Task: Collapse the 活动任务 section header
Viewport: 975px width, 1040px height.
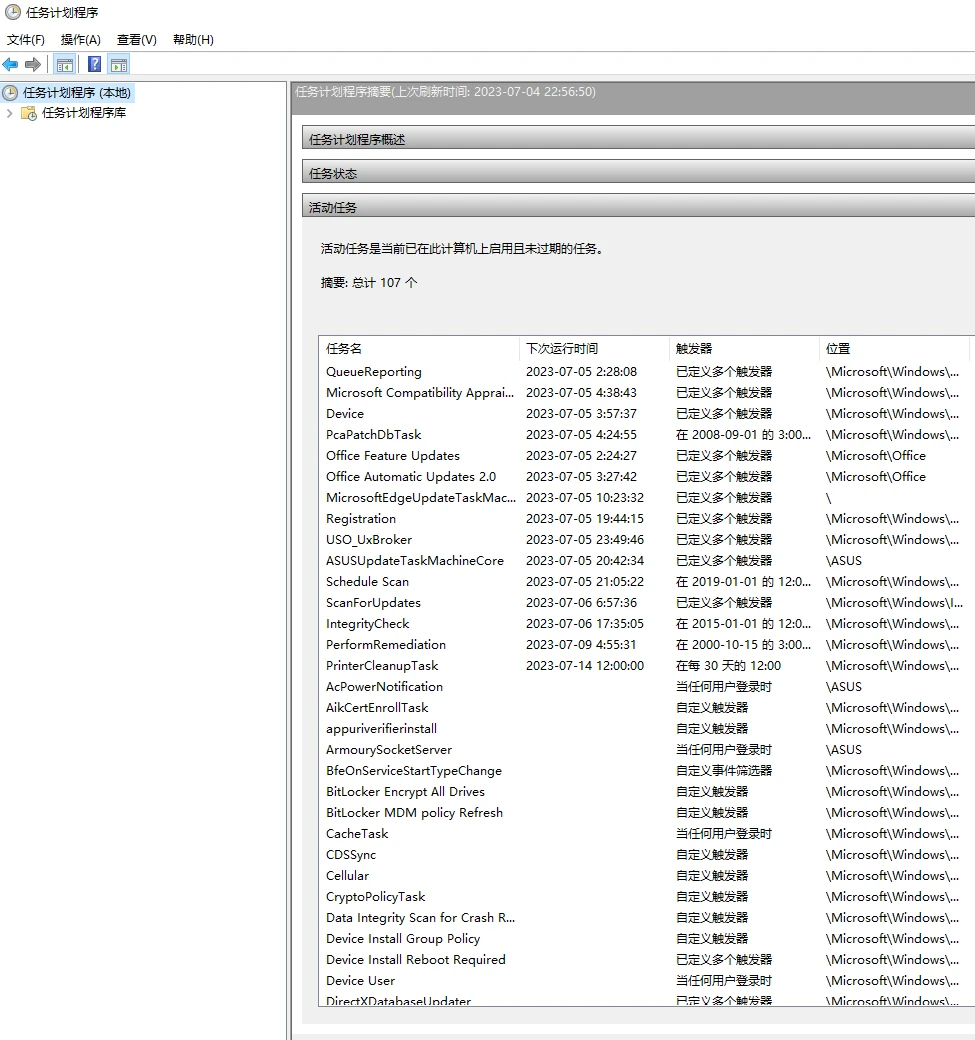Action: pos(638,207)
